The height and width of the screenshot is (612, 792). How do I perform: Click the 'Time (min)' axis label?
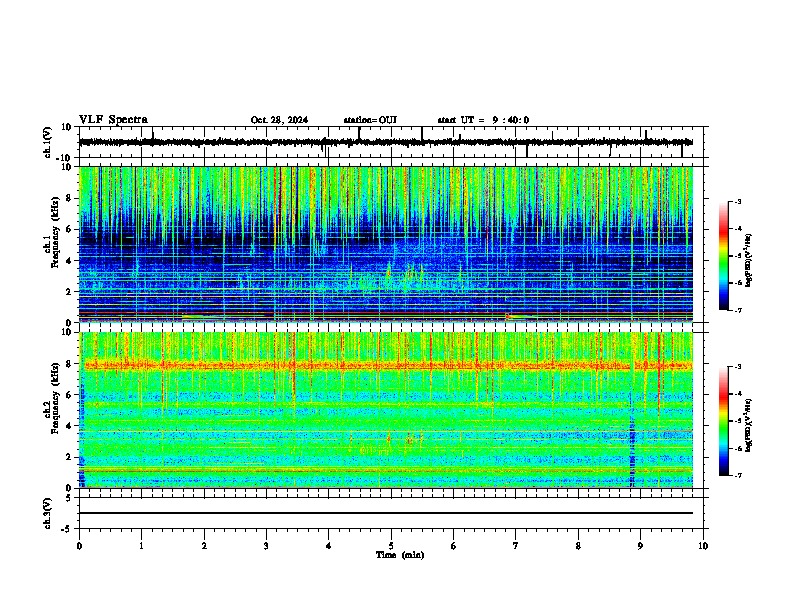click(400, 555)
